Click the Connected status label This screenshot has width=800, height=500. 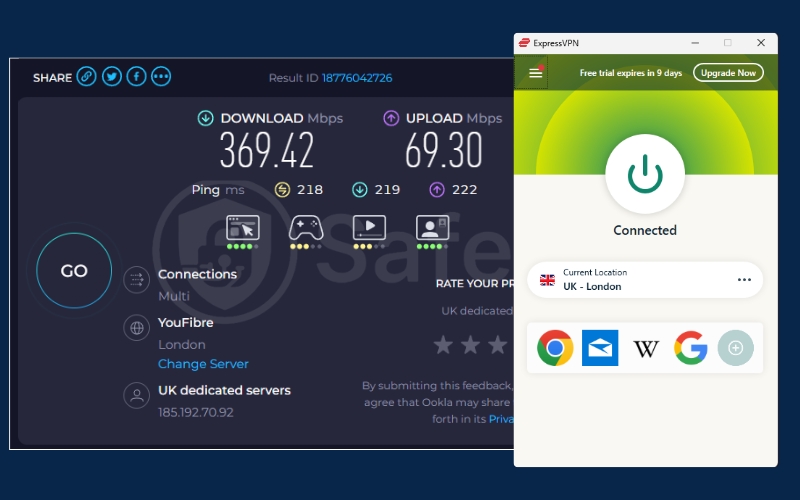645,231
